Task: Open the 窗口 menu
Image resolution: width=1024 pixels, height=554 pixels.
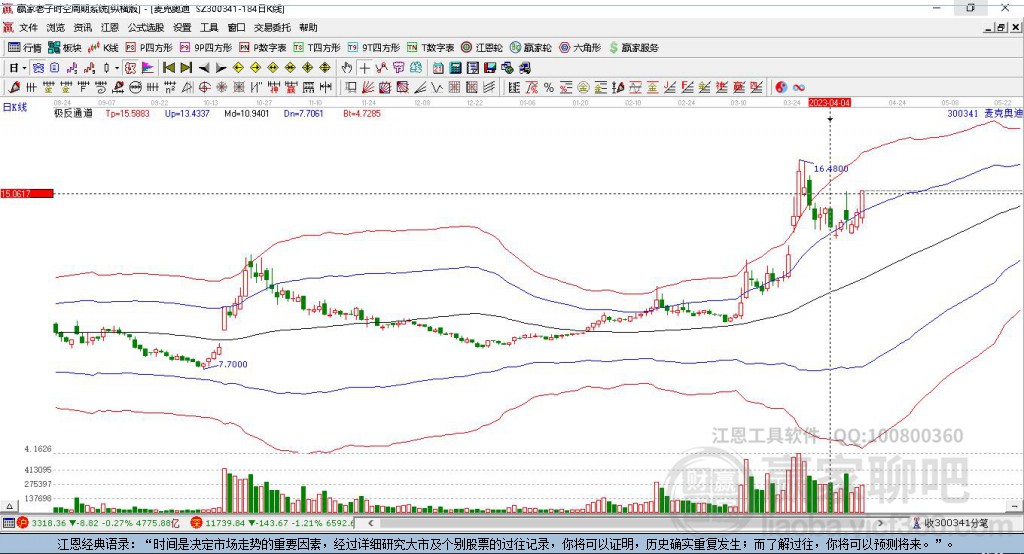Action: [x=236, y=27]
